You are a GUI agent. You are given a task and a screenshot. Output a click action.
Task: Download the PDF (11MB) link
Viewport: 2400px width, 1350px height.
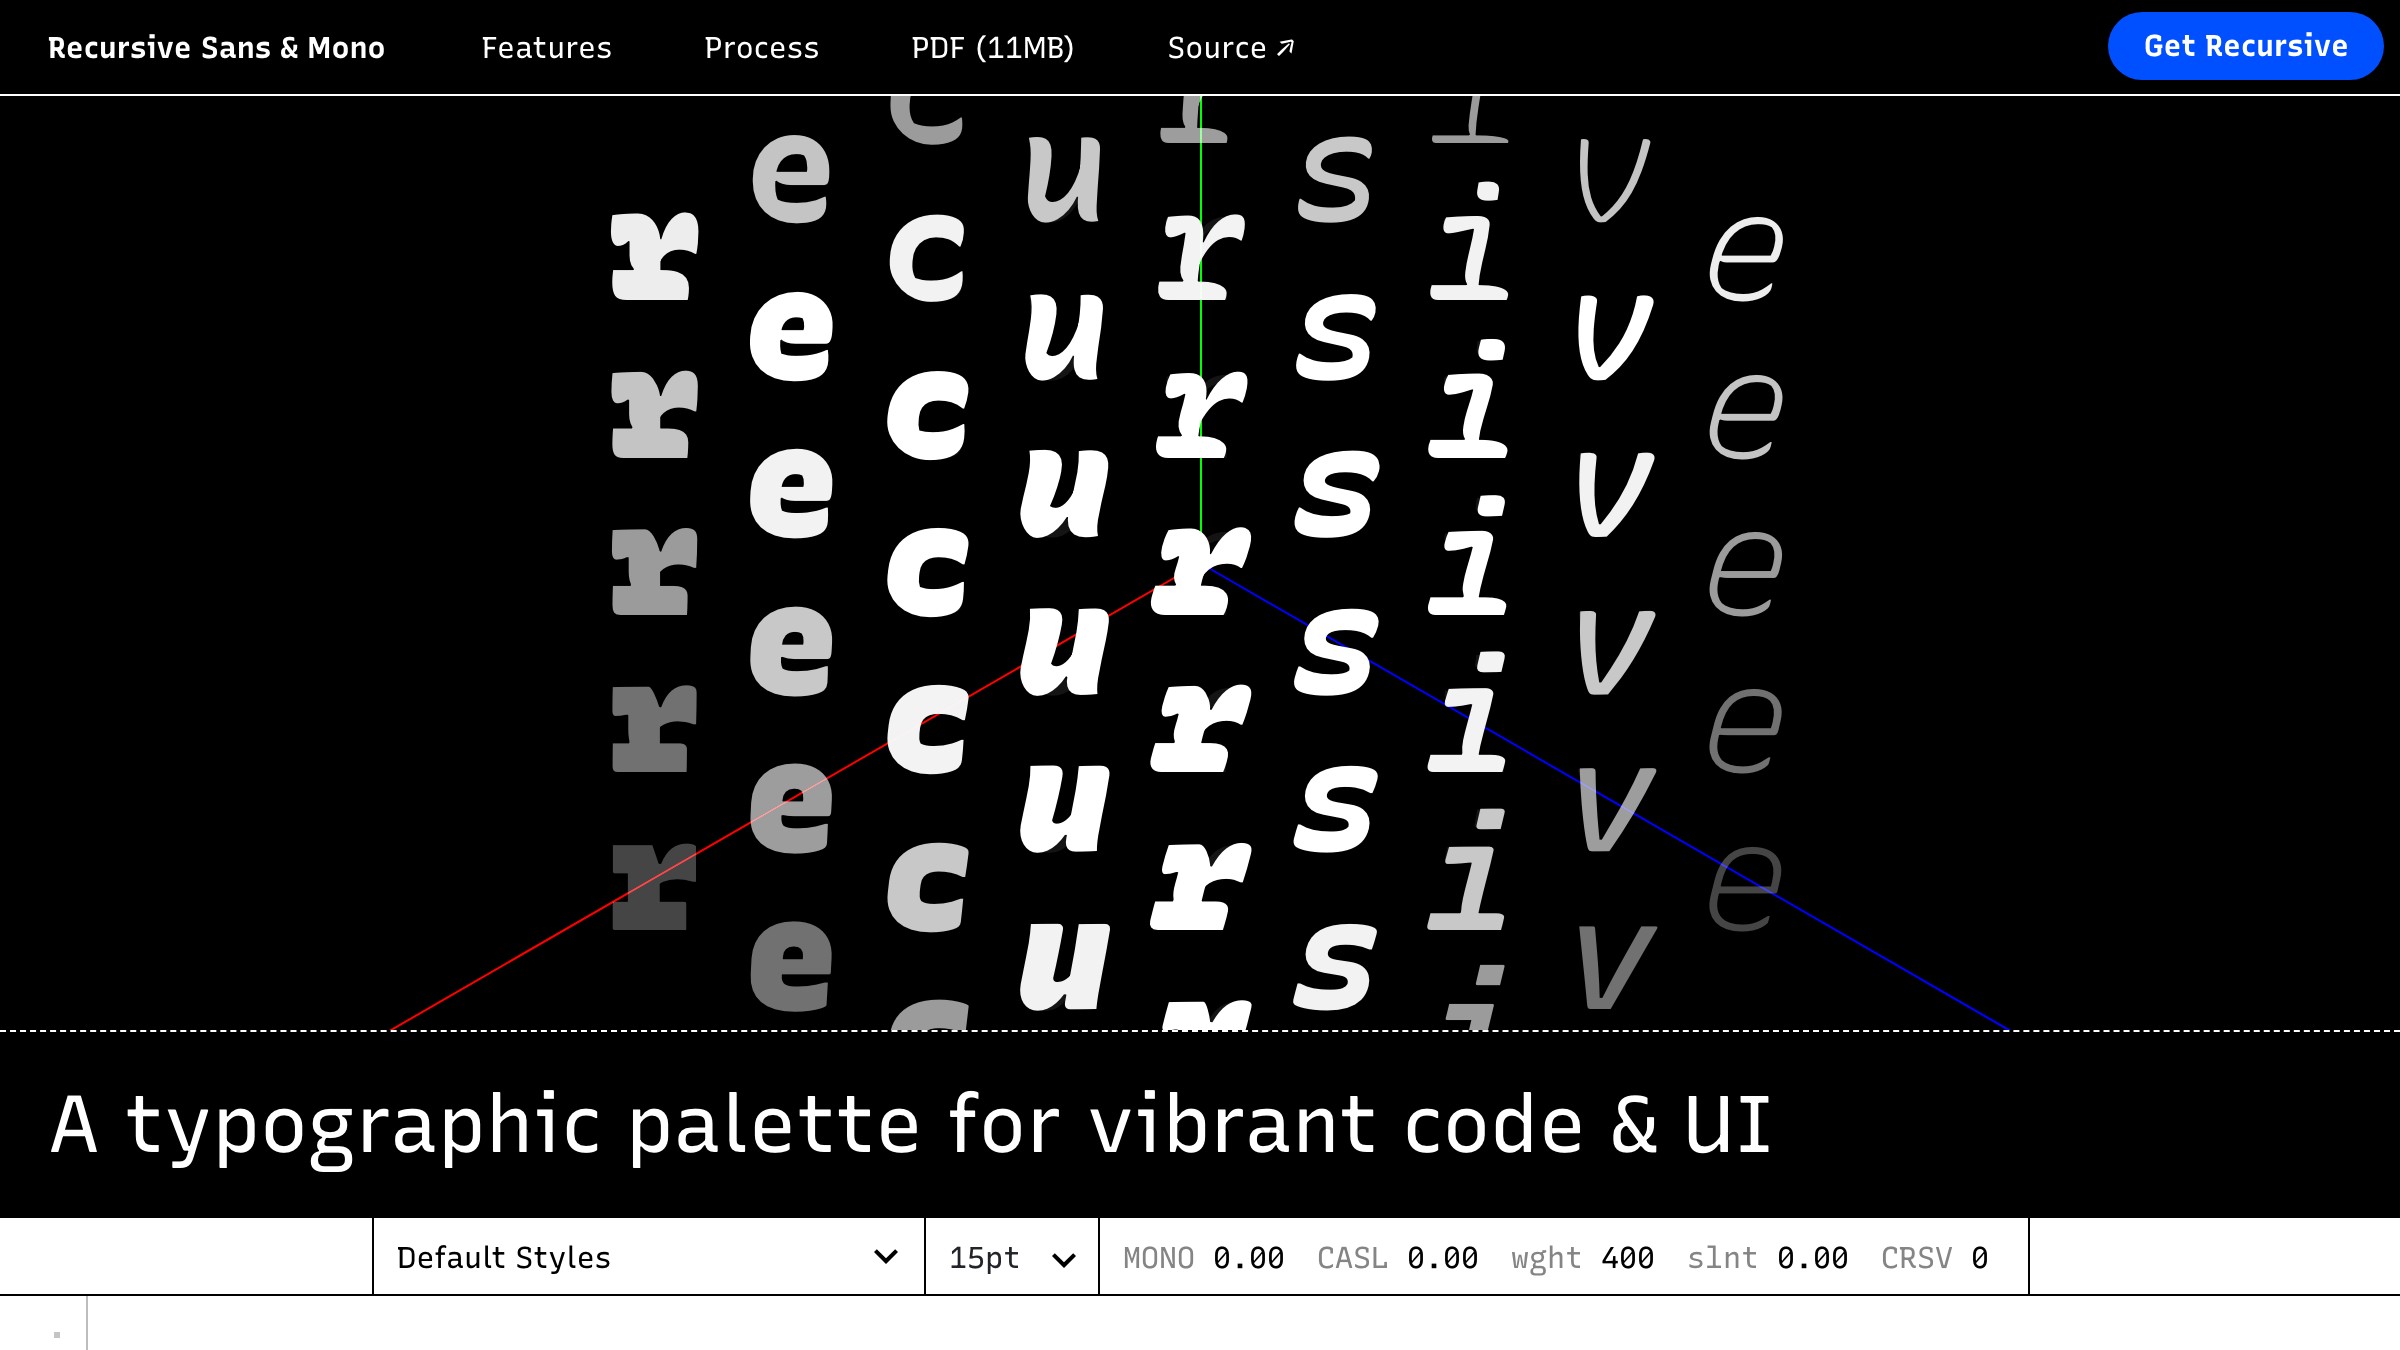(x=992, y=48)
